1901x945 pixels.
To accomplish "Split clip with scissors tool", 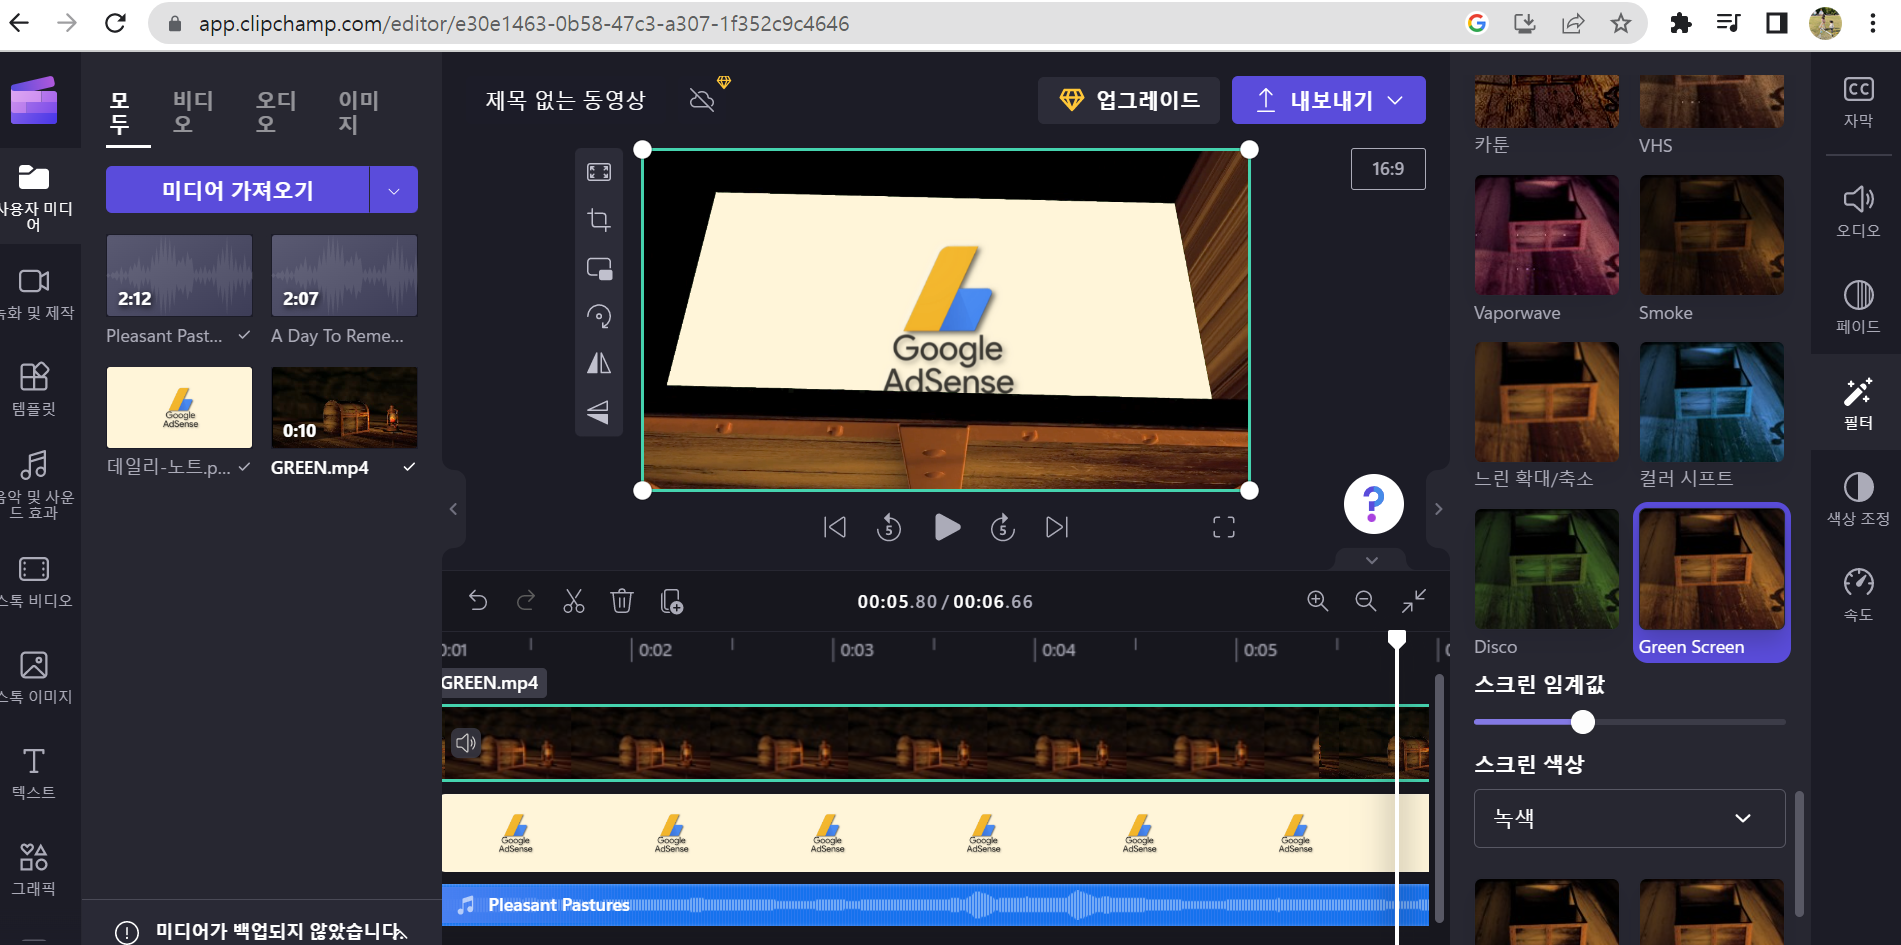I will (574, 601).
